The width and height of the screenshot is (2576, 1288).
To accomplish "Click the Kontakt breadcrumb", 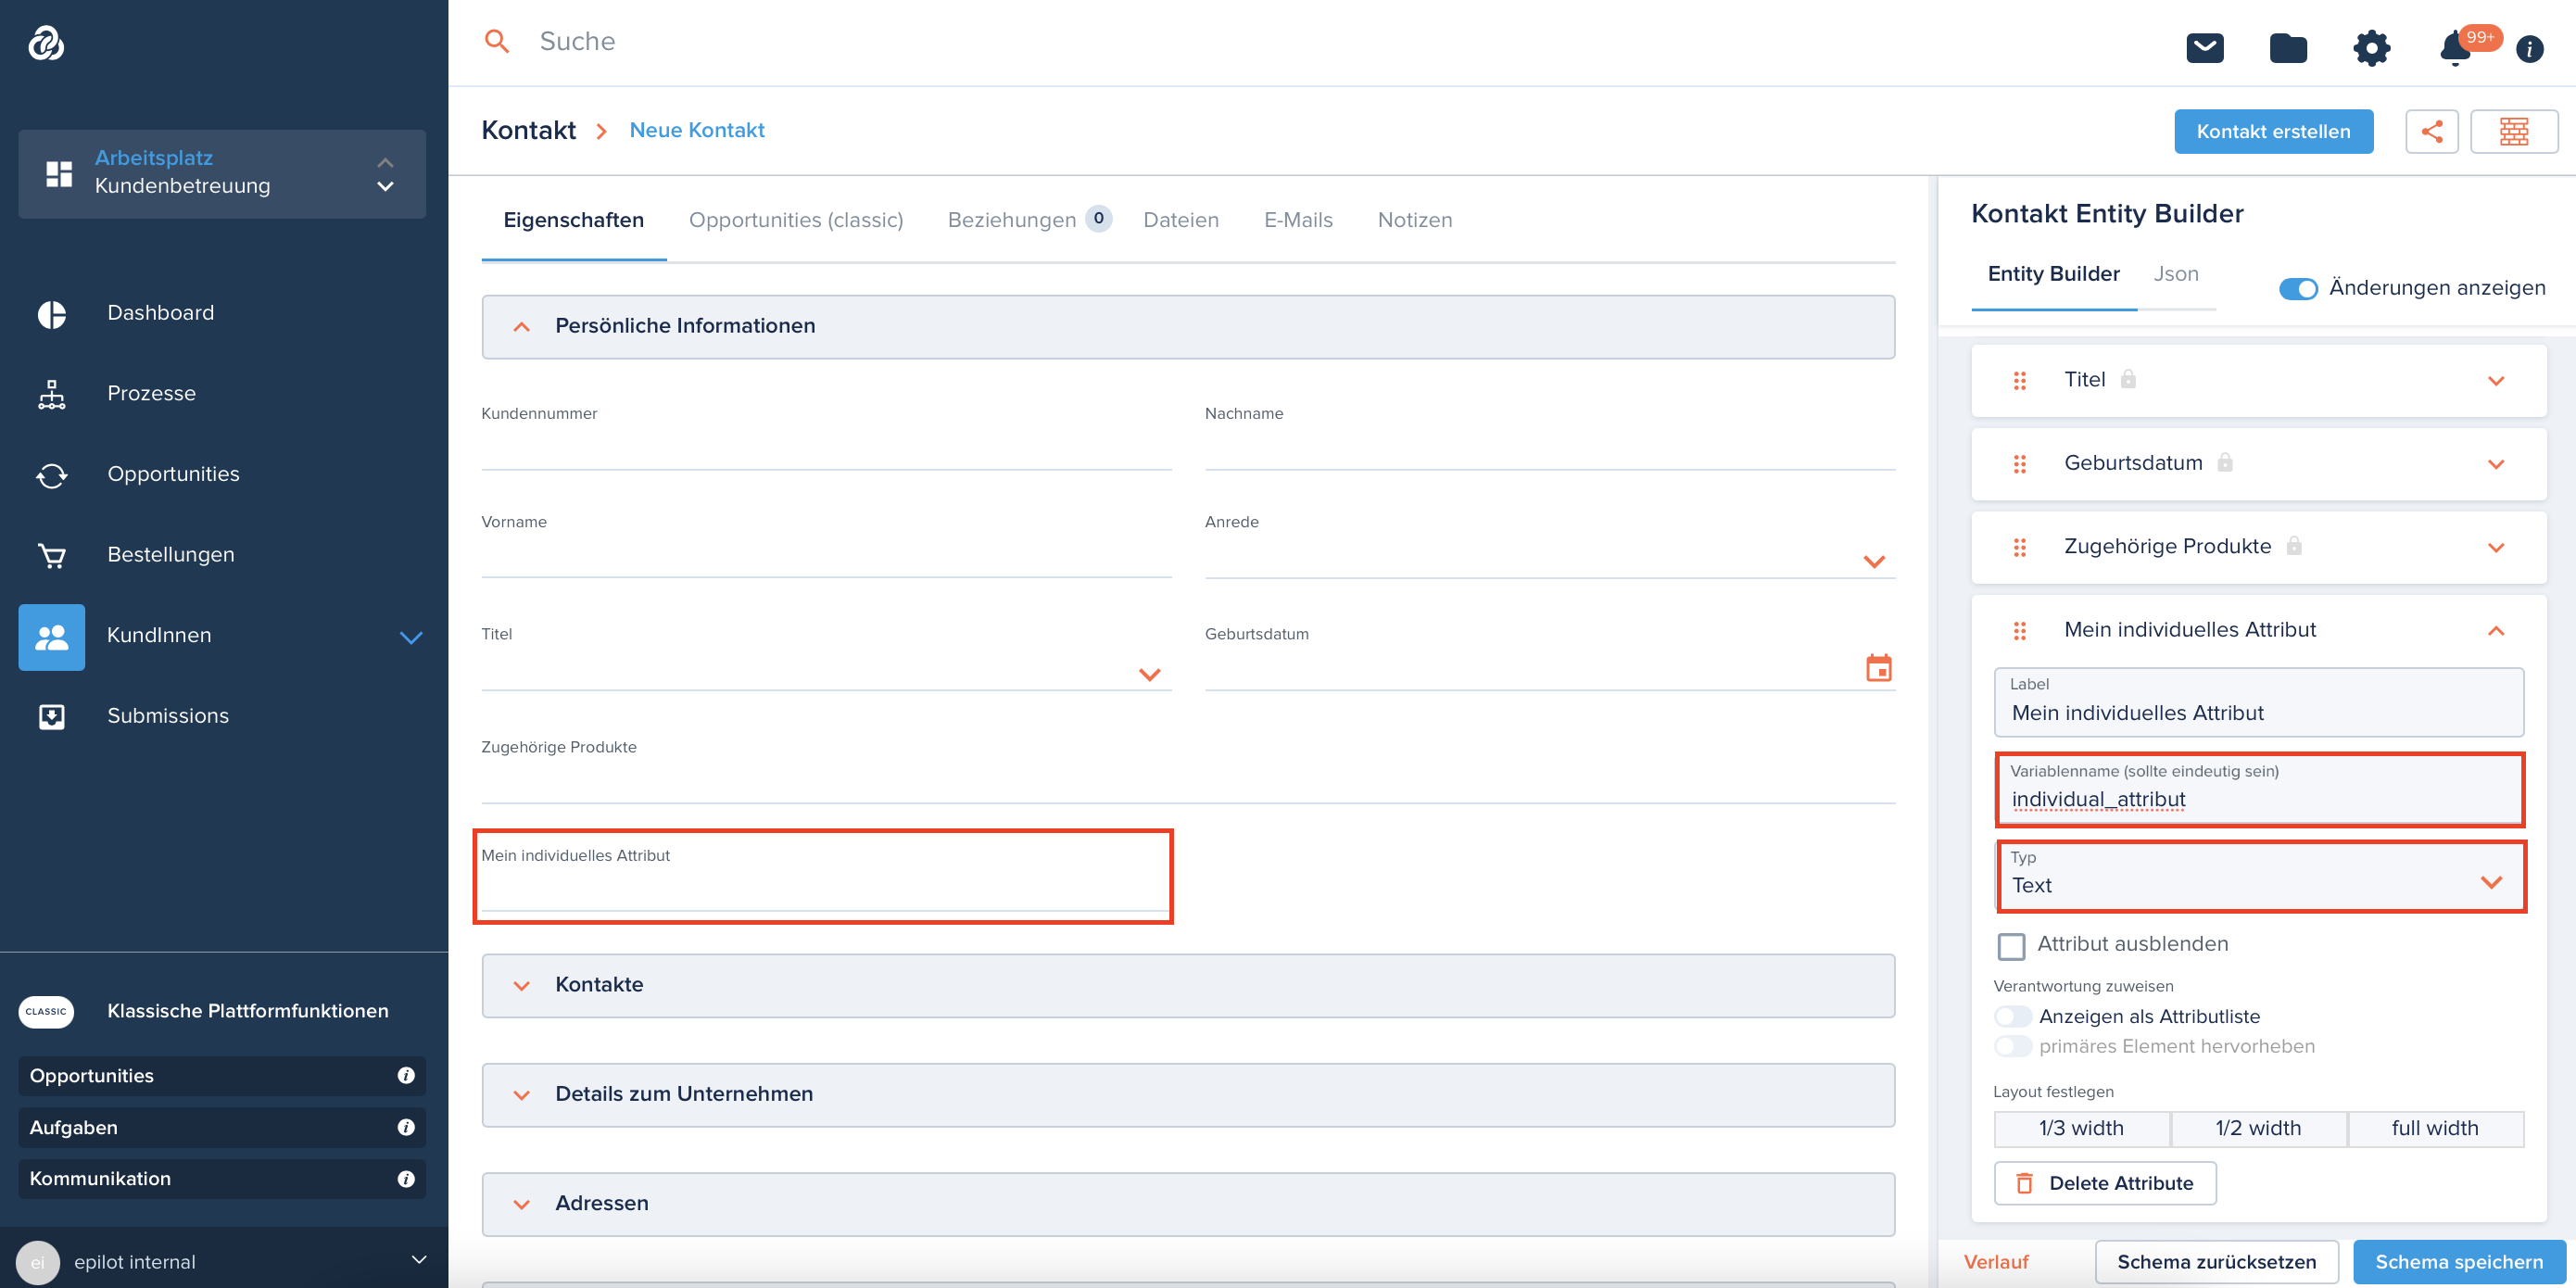I will (x=528, y=131).
